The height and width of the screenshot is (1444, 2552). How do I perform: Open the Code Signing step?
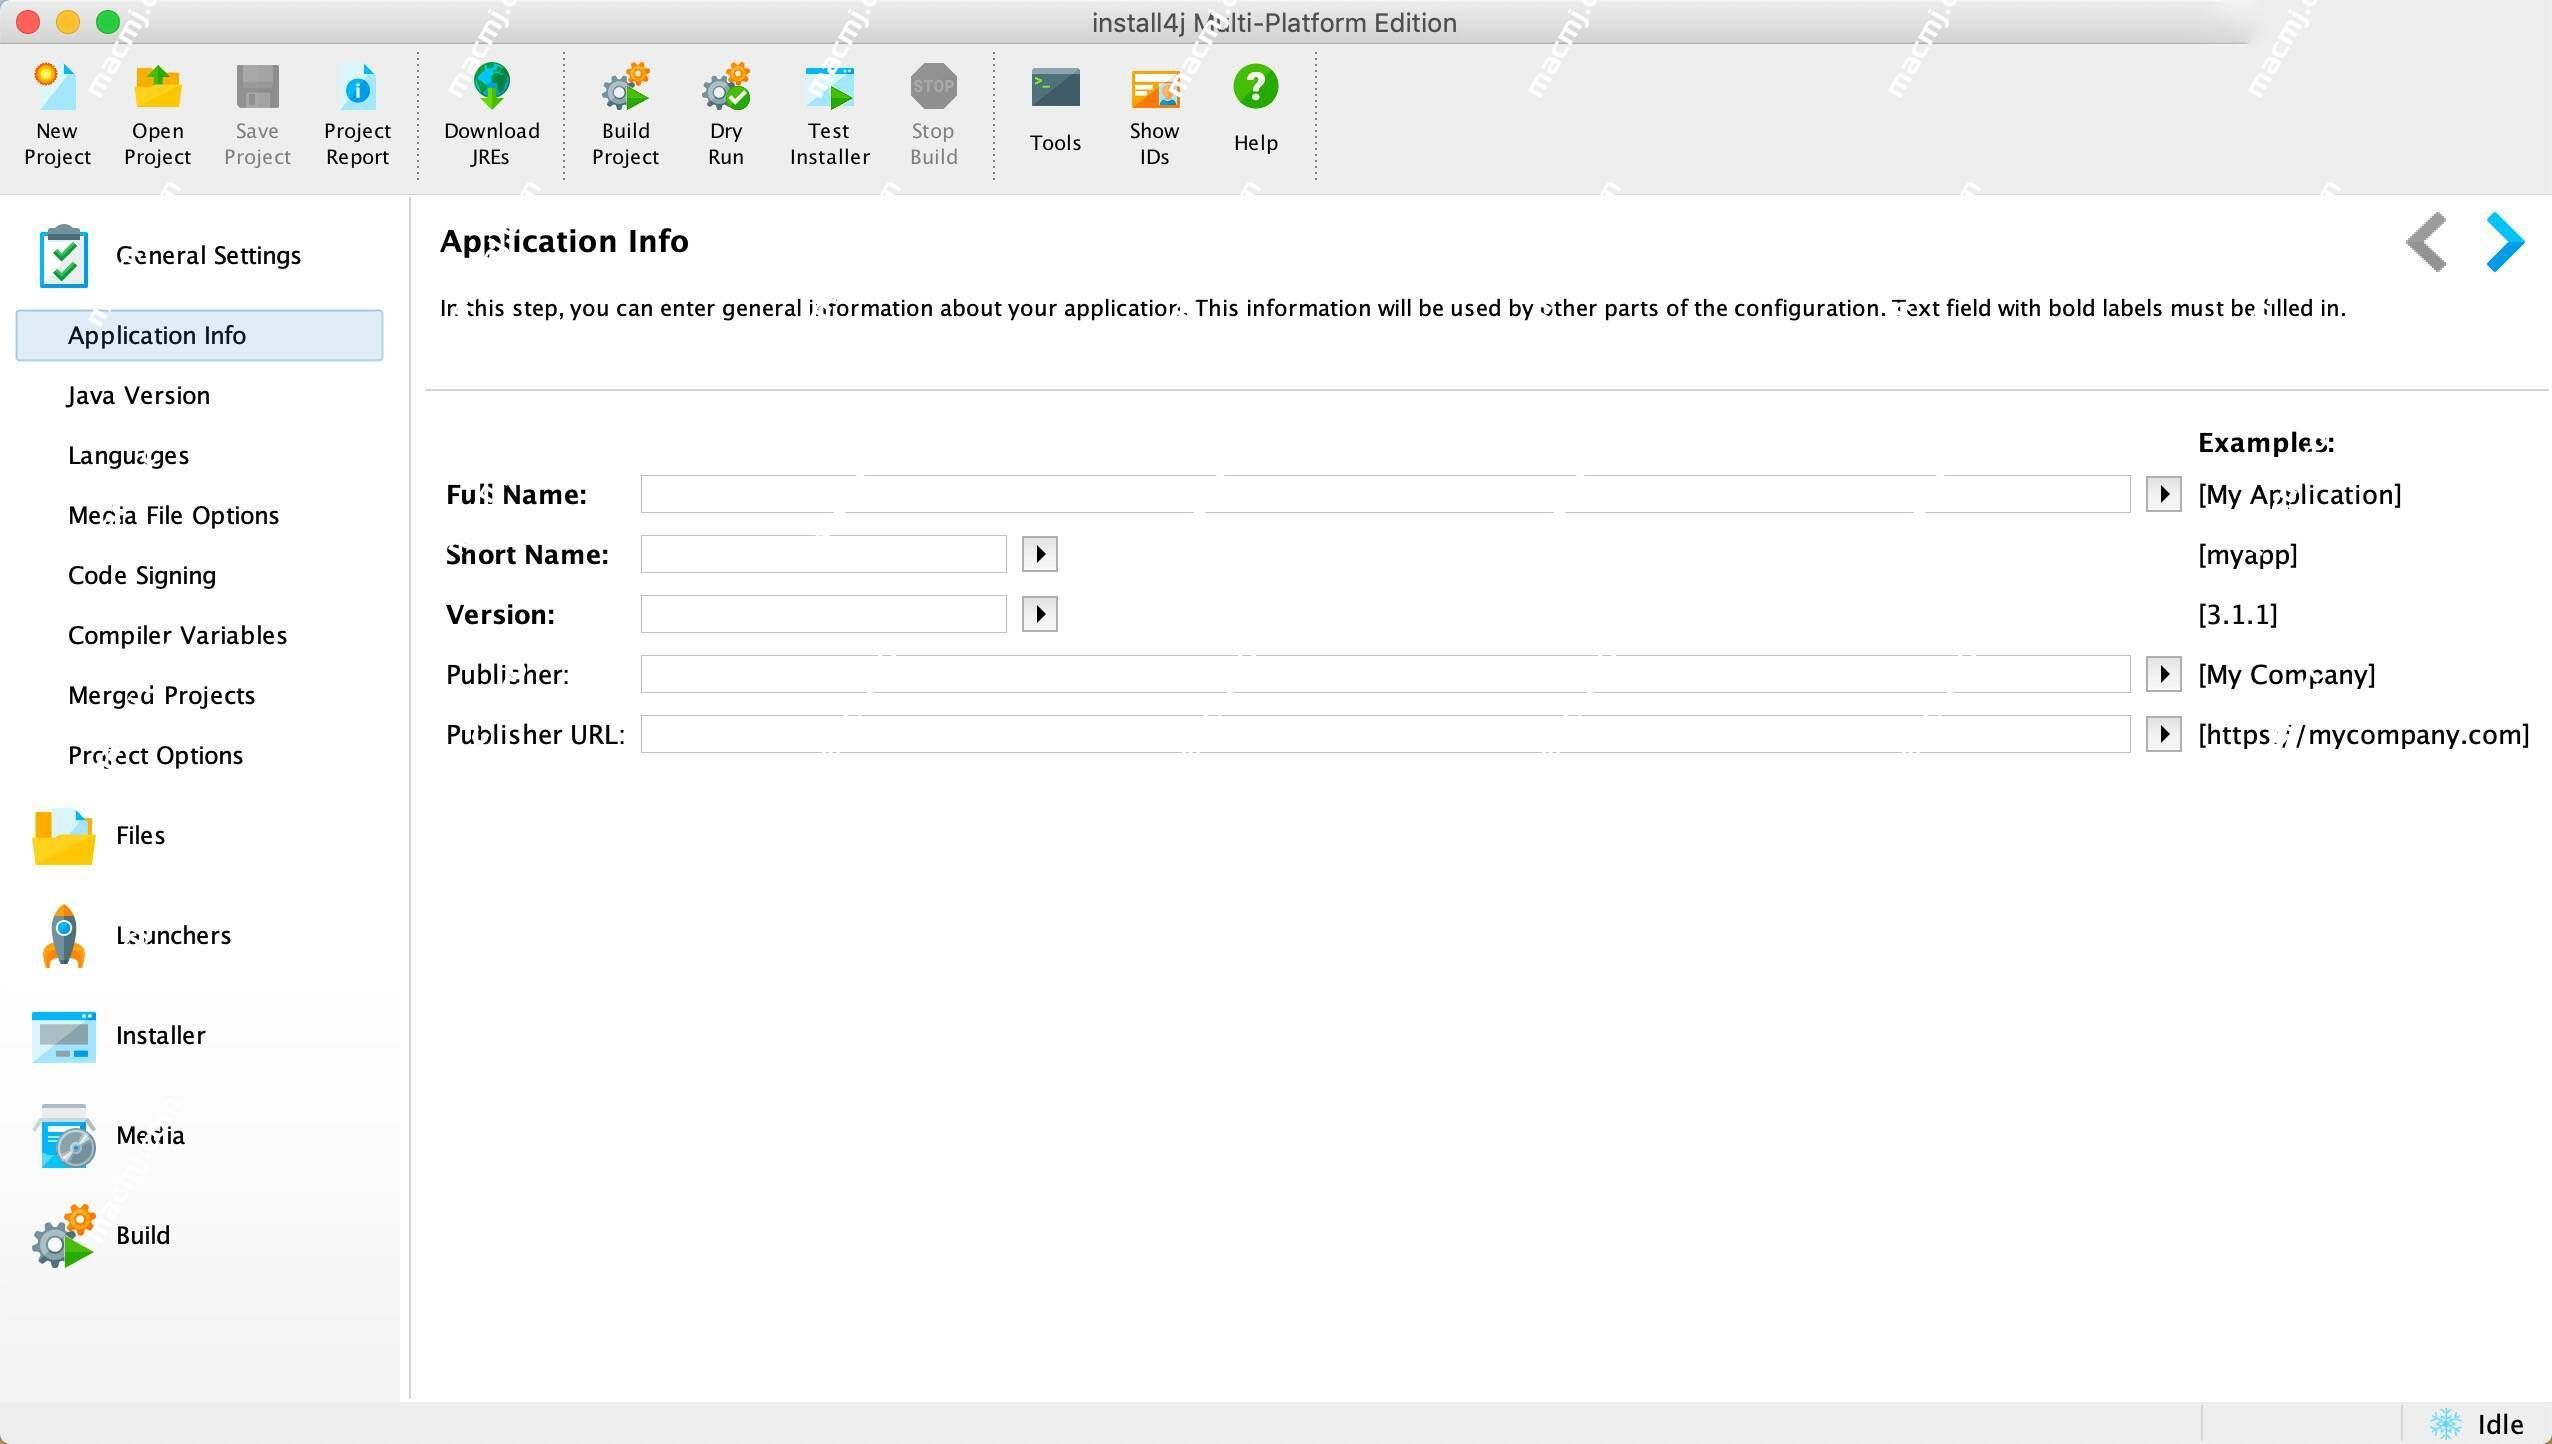coord(142,576)
